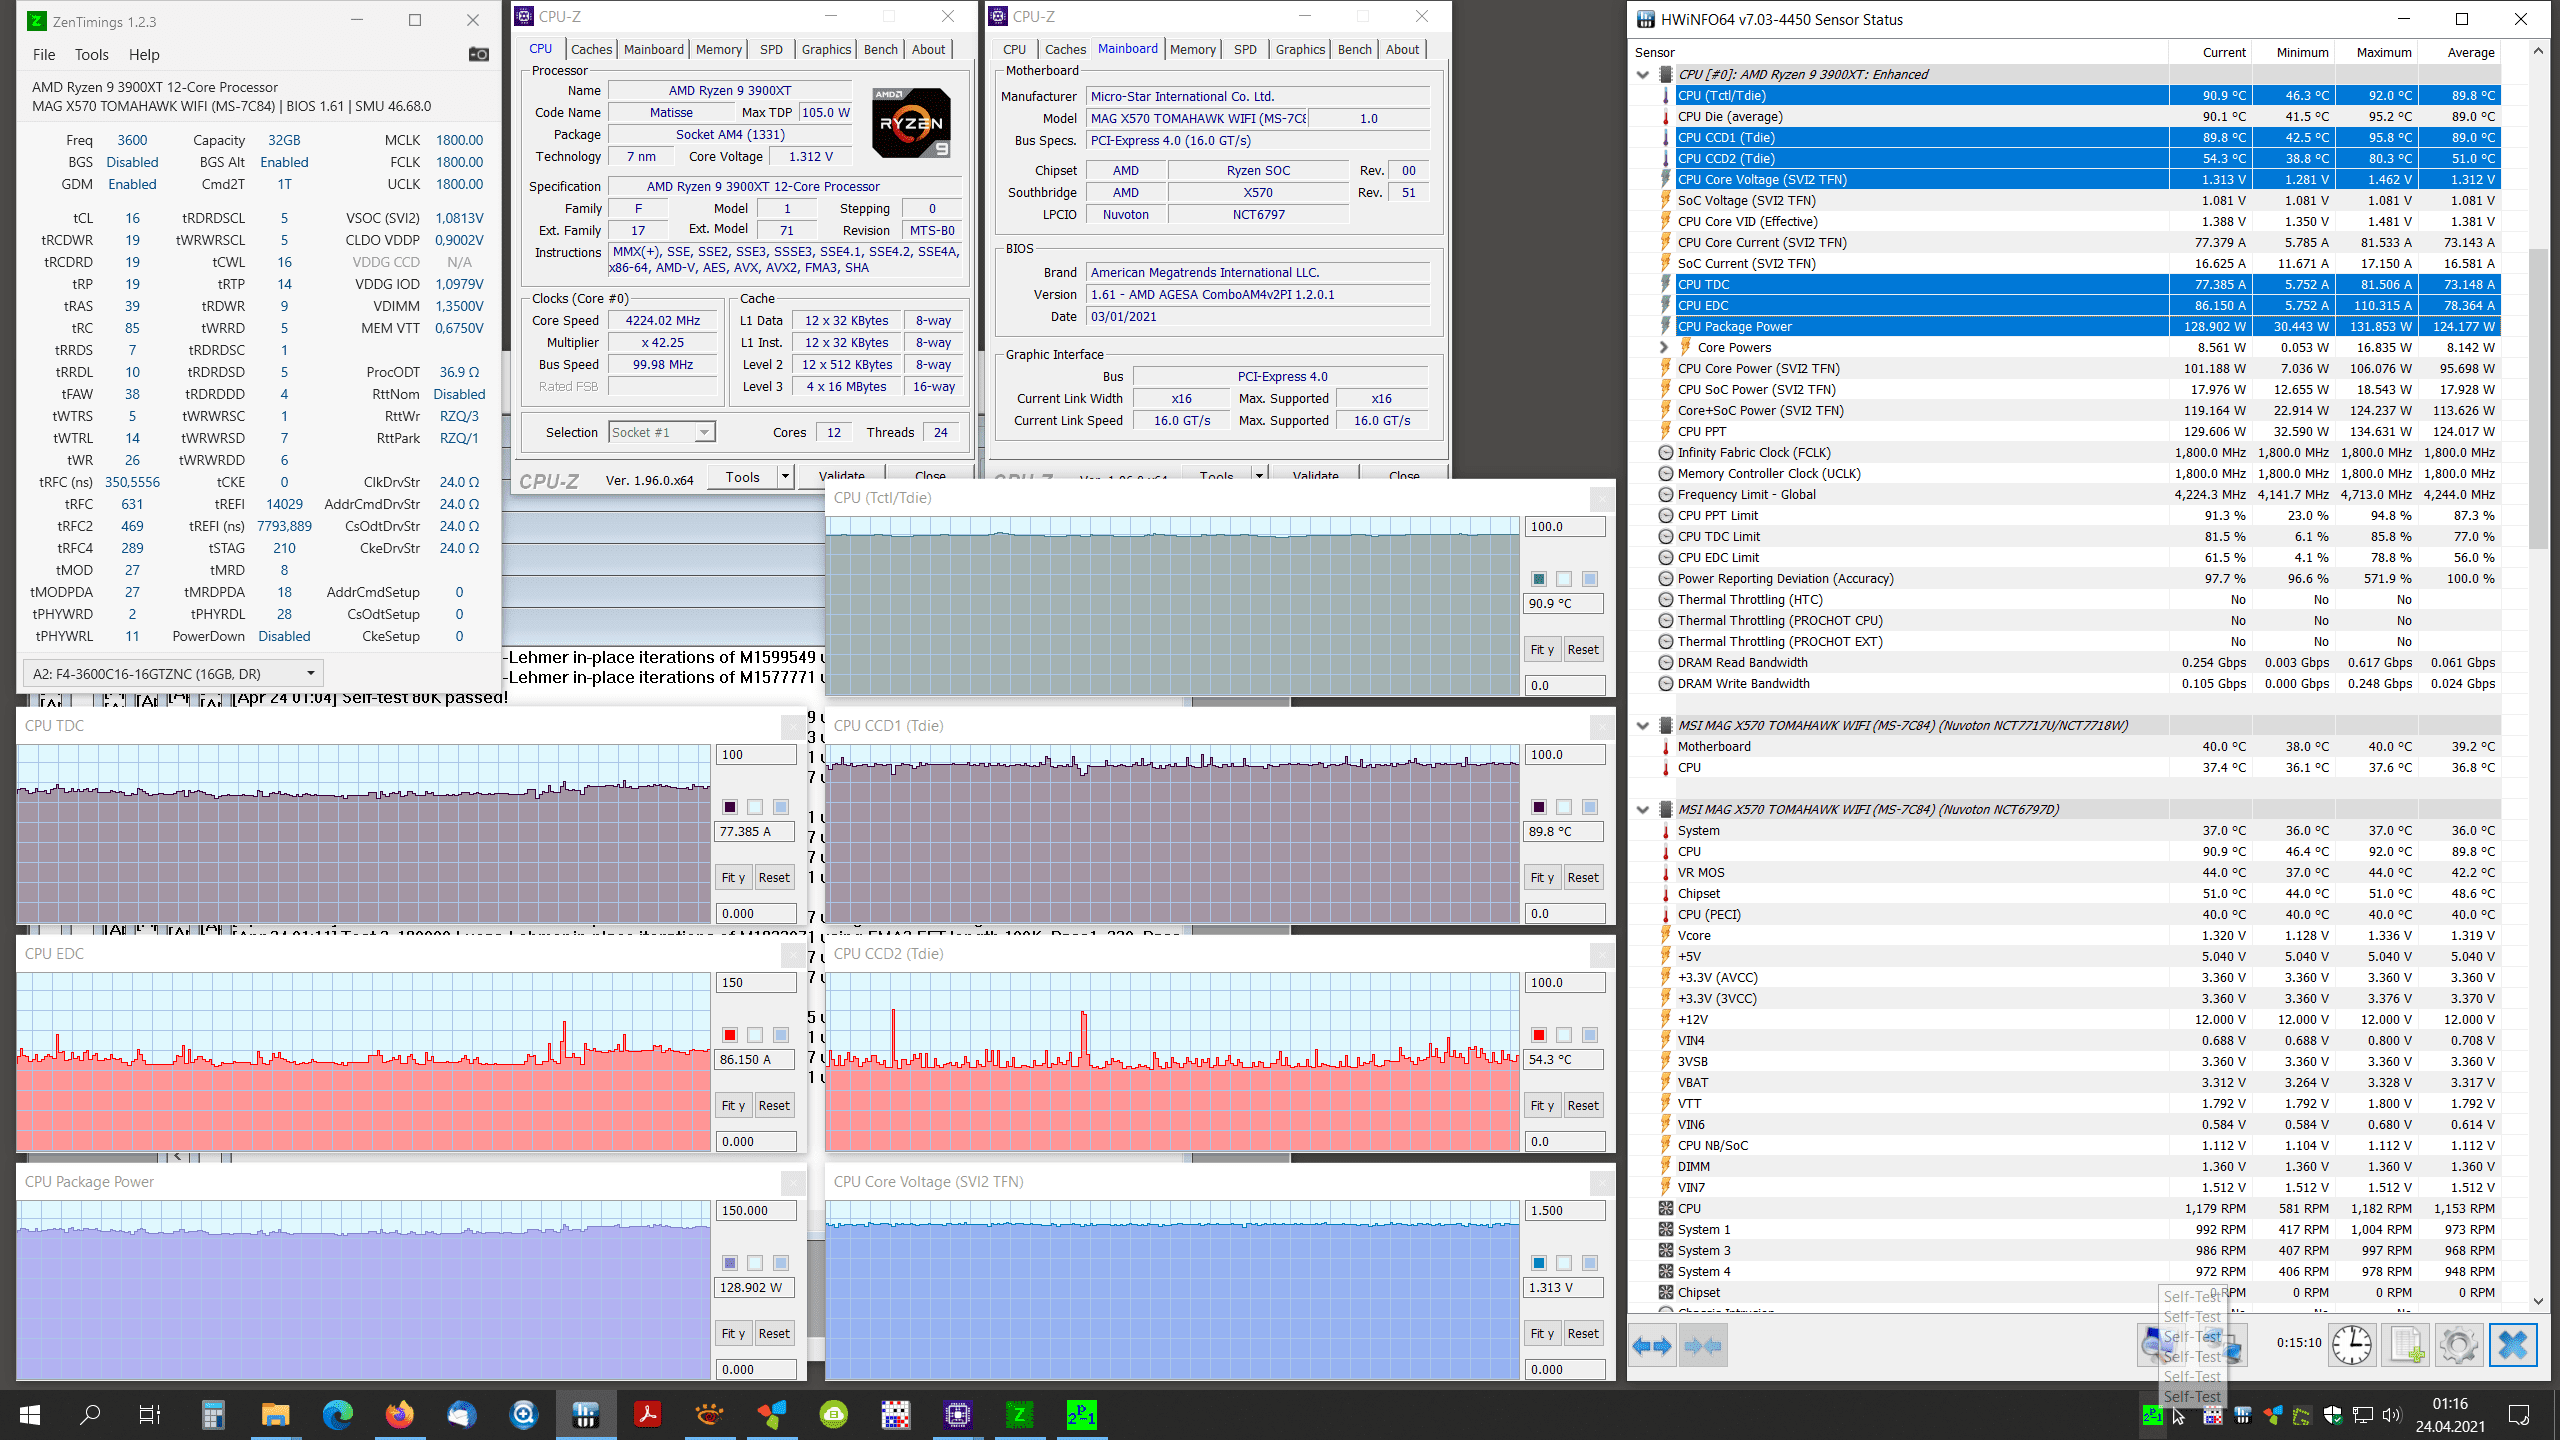The width and height of the screenshot is (2560, 1440).
Task: Click HWiNFO collapse-view inward arrows icon
Action: [1703, 1346]
